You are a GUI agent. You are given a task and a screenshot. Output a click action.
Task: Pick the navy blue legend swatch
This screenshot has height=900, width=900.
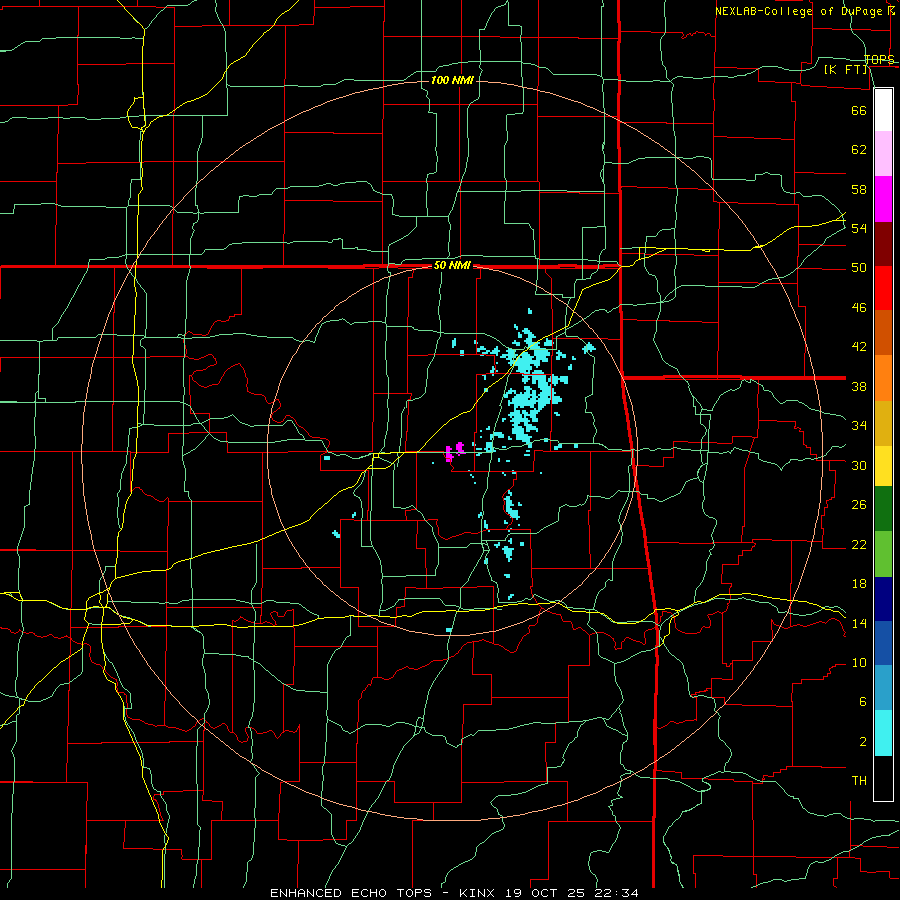click(x=883, y=599)
